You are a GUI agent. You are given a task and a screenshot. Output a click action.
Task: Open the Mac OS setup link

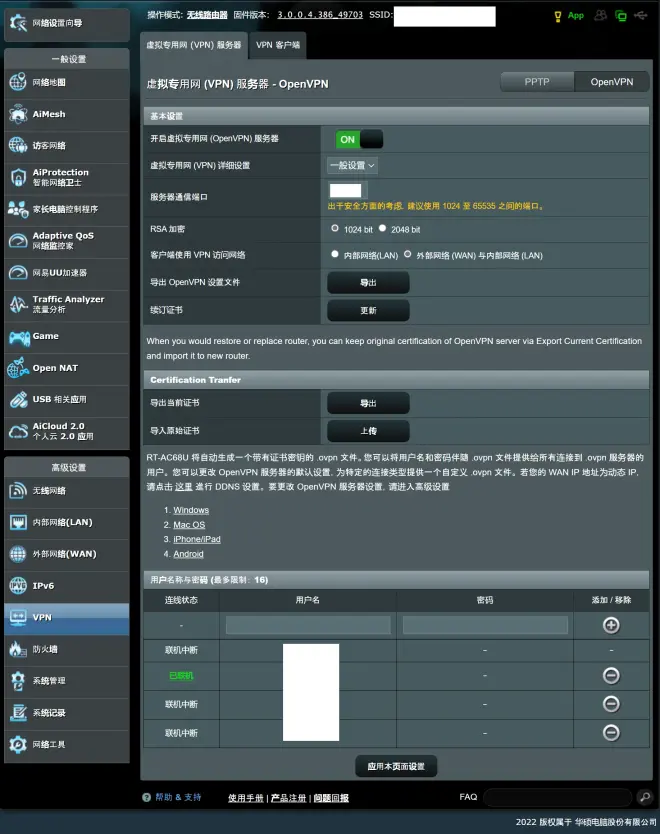(189, 525)
